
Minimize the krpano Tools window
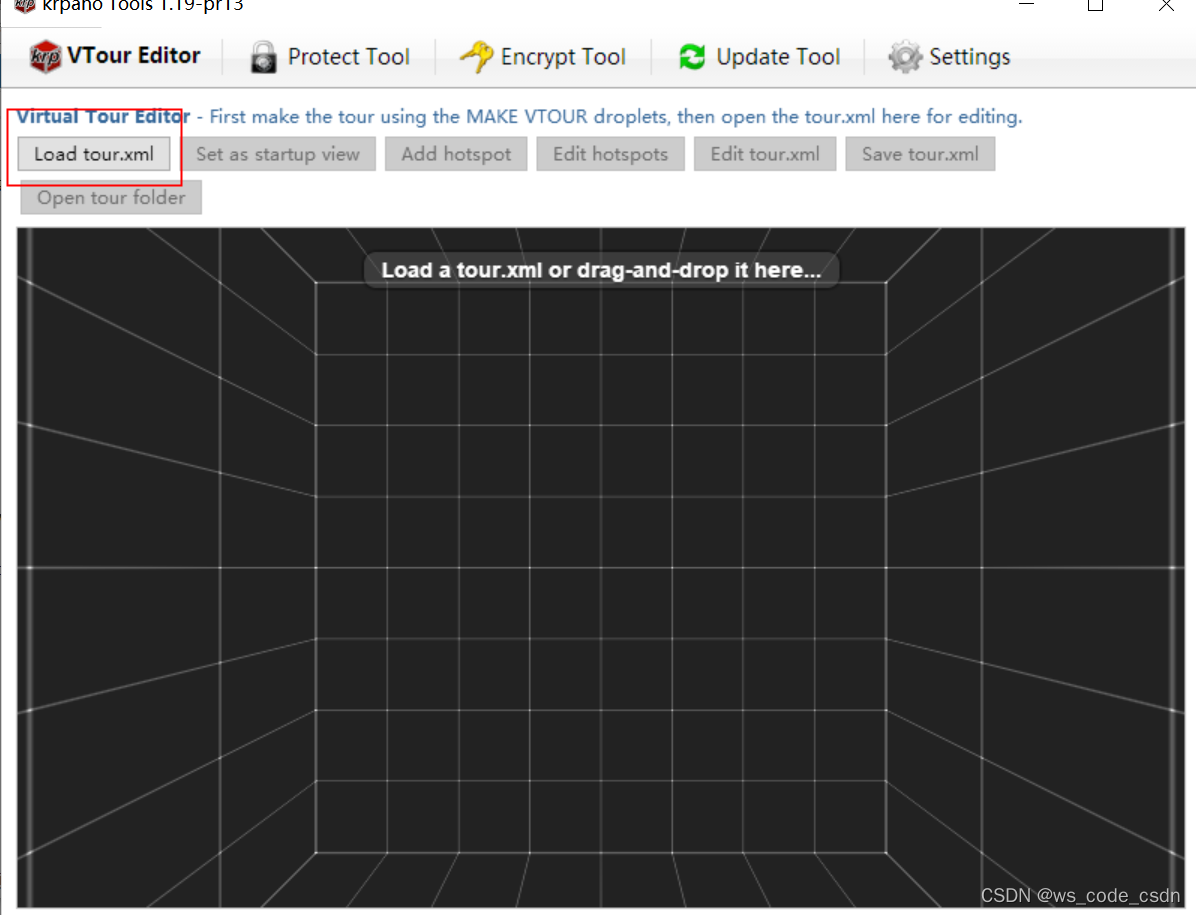pos(1027,5)
